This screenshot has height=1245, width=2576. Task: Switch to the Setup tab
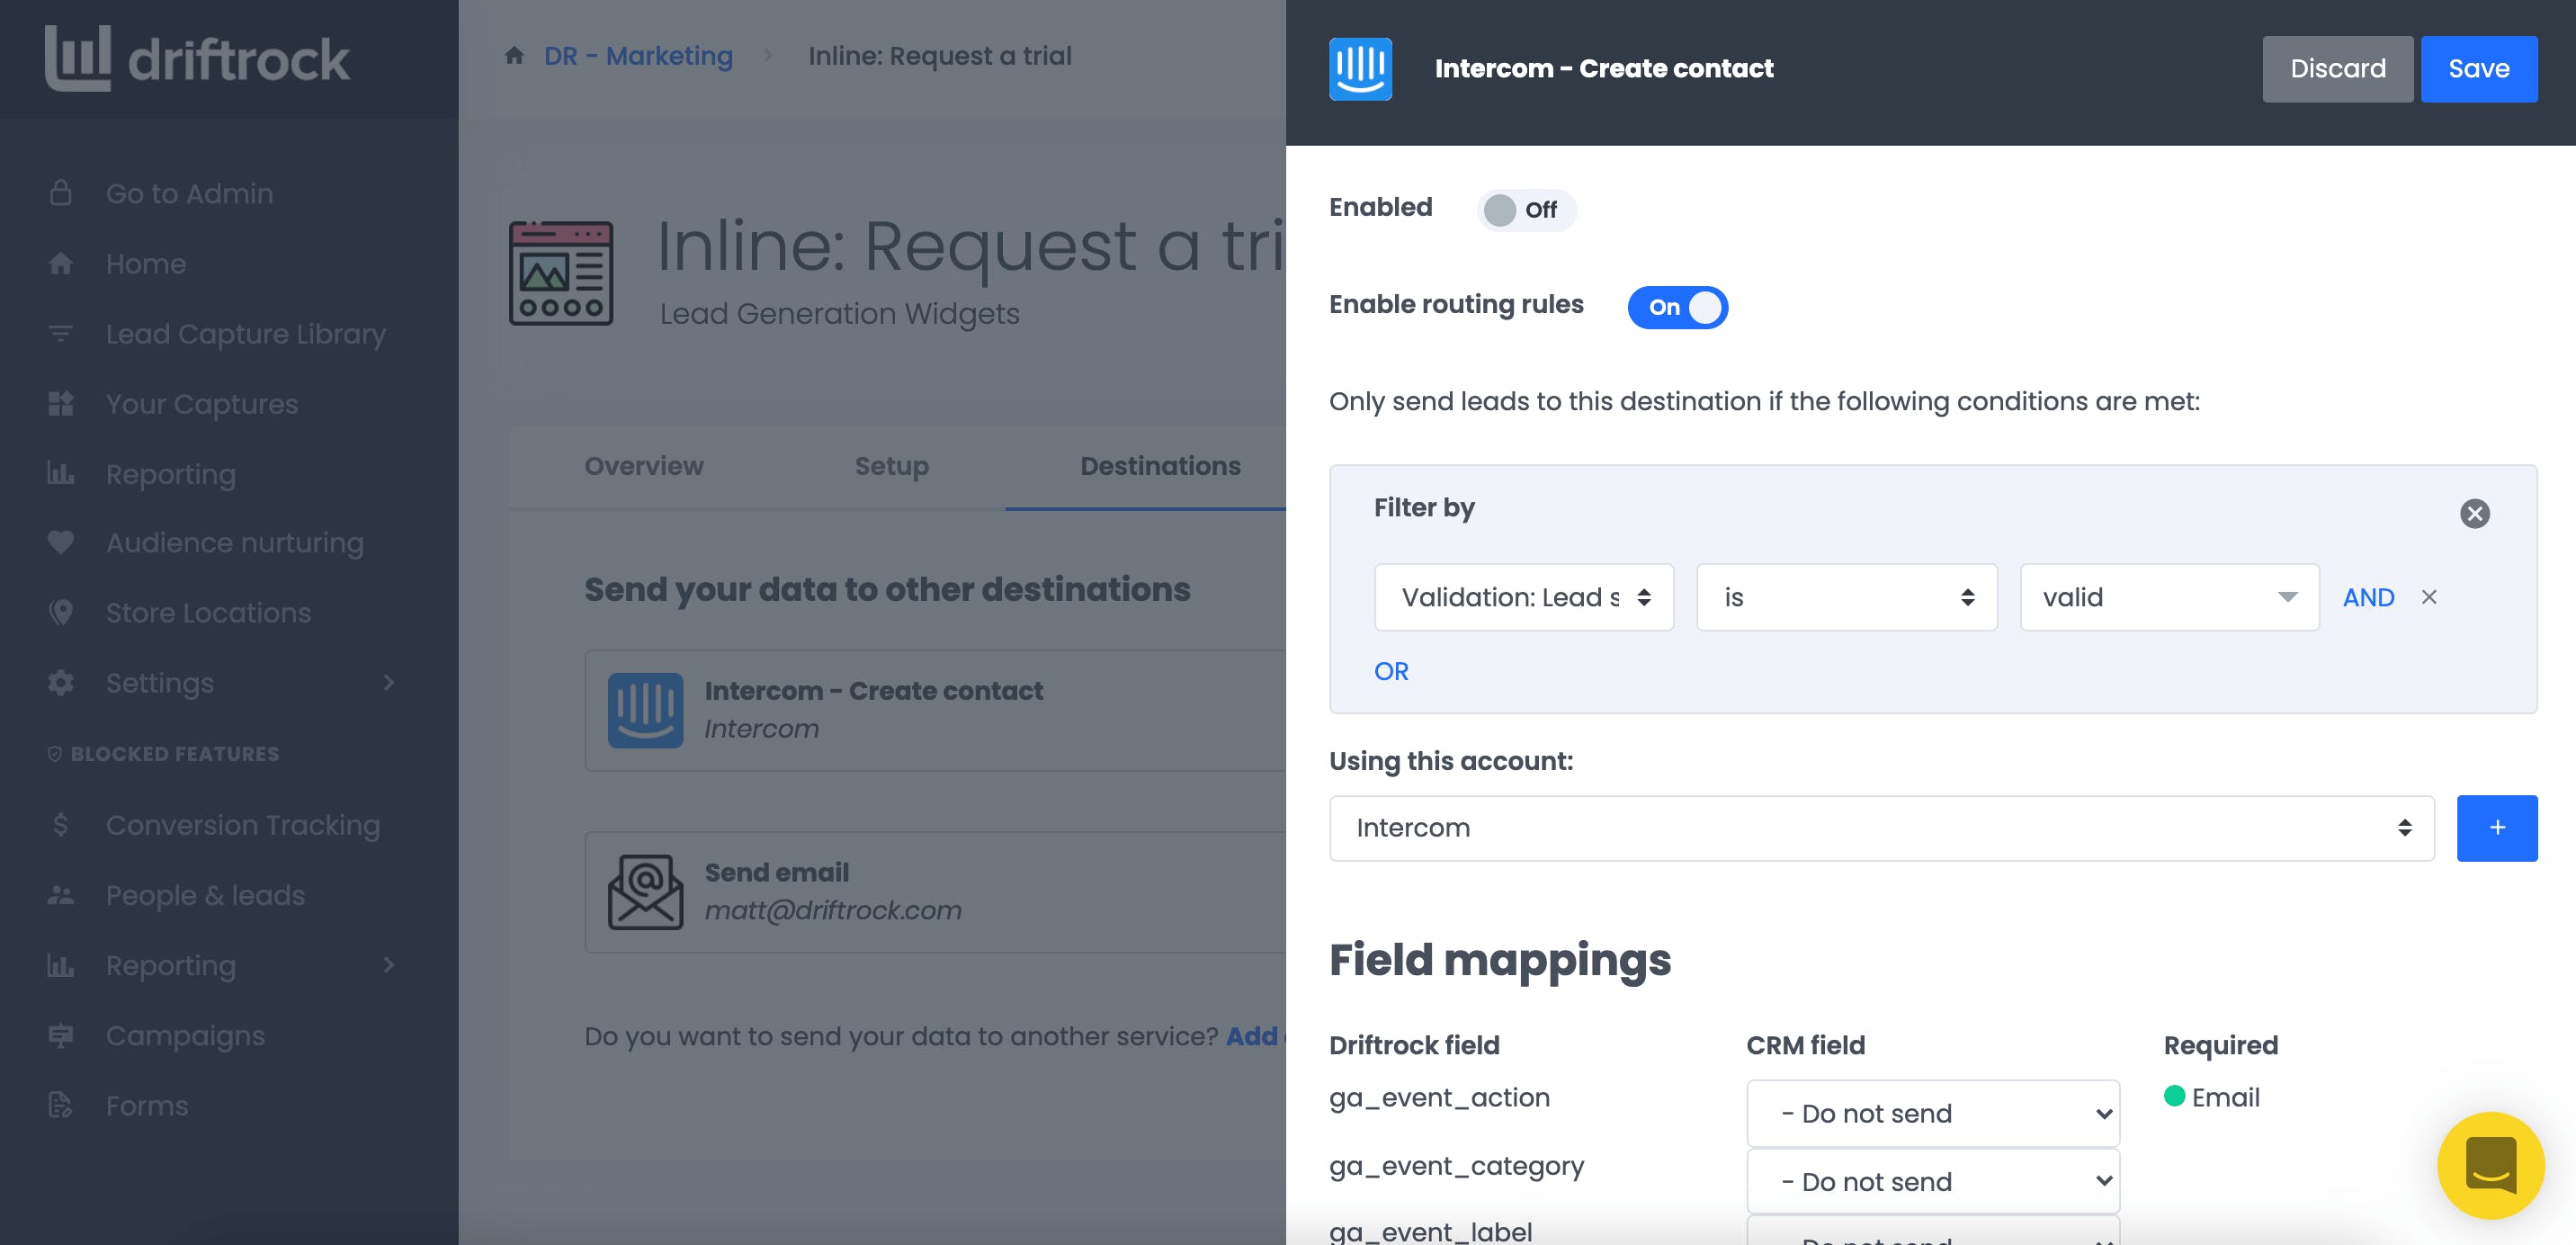[x=891, y=466]
